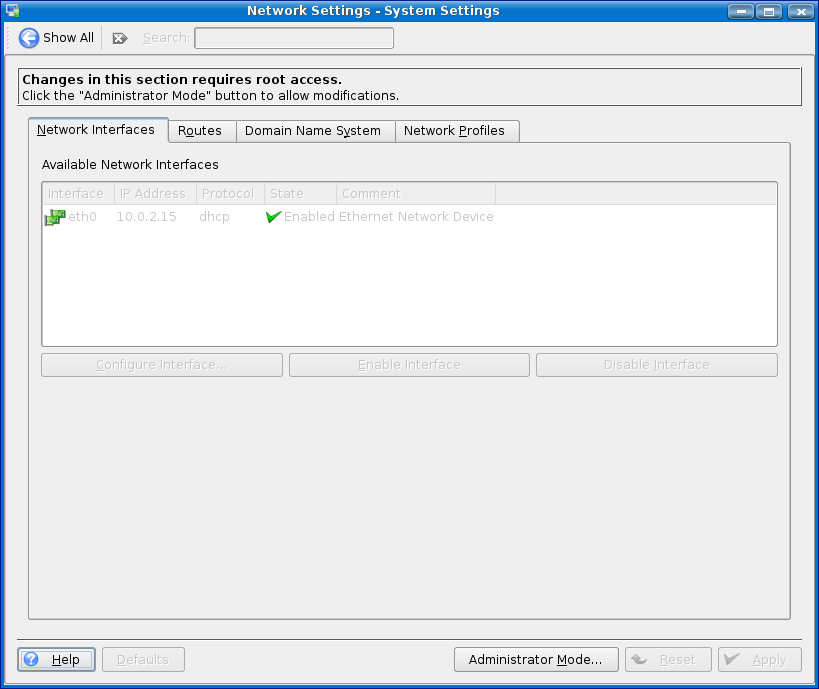The image size is (819, 689).
Task: Click the Configure Interface button
Action: (162, 365)
